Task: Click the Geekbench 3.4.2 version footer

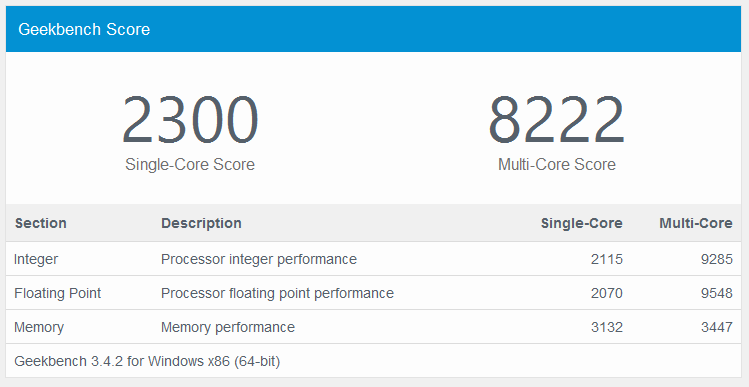Action: [147, 361]
